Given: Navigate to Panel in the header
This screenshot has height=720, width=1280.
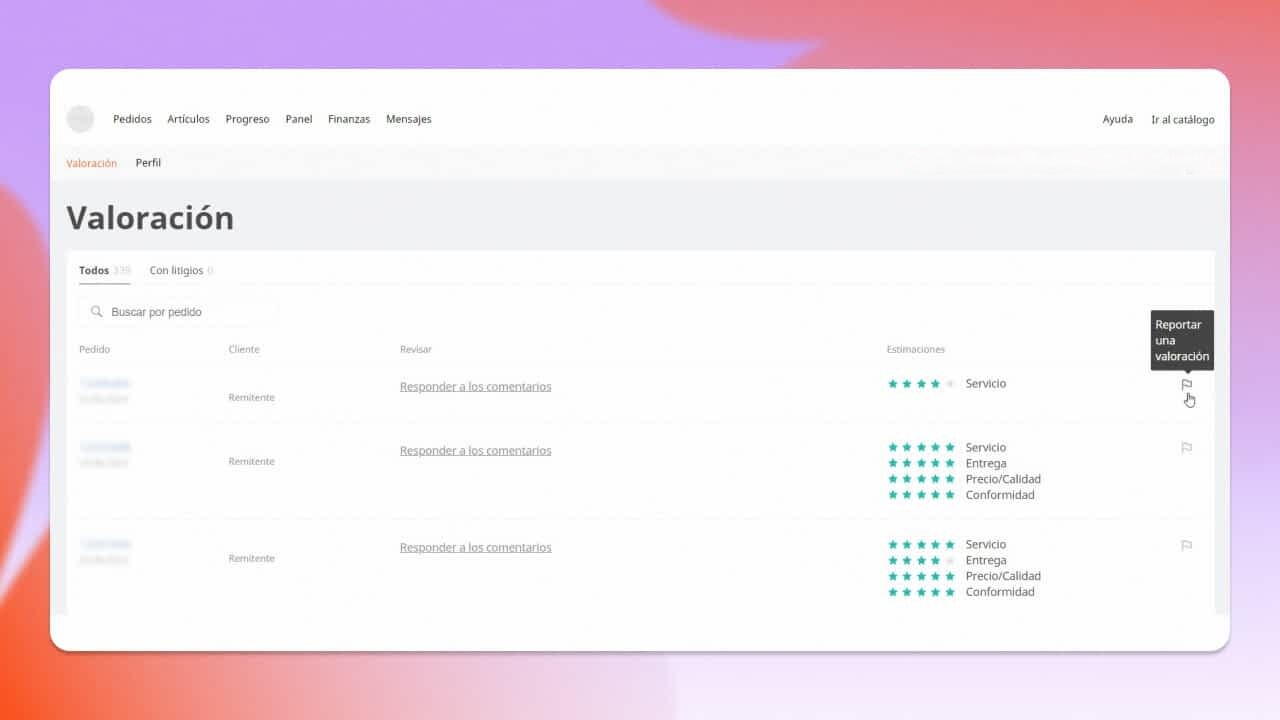Looking at the screenshot, I should [298, 119].
